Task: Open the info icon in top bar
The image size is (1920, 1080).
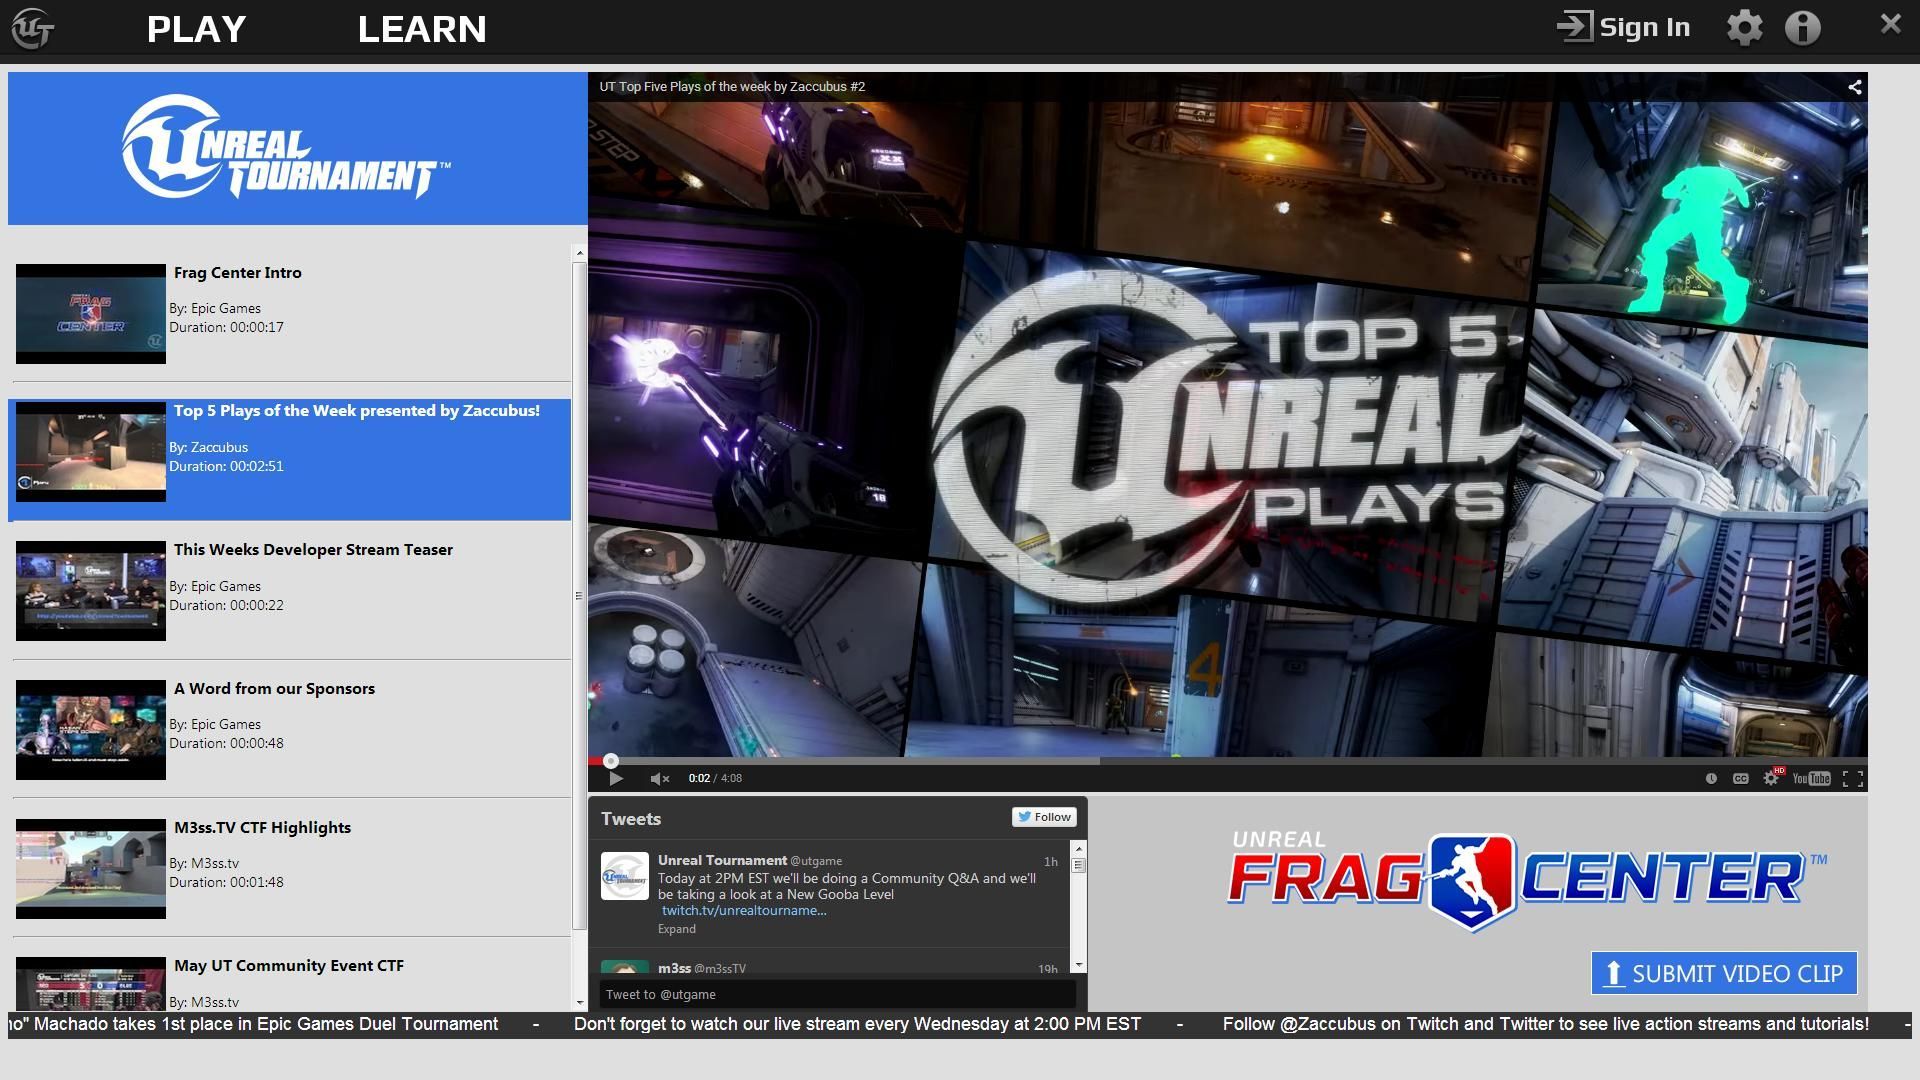Action: click(x=1803, y=27)
